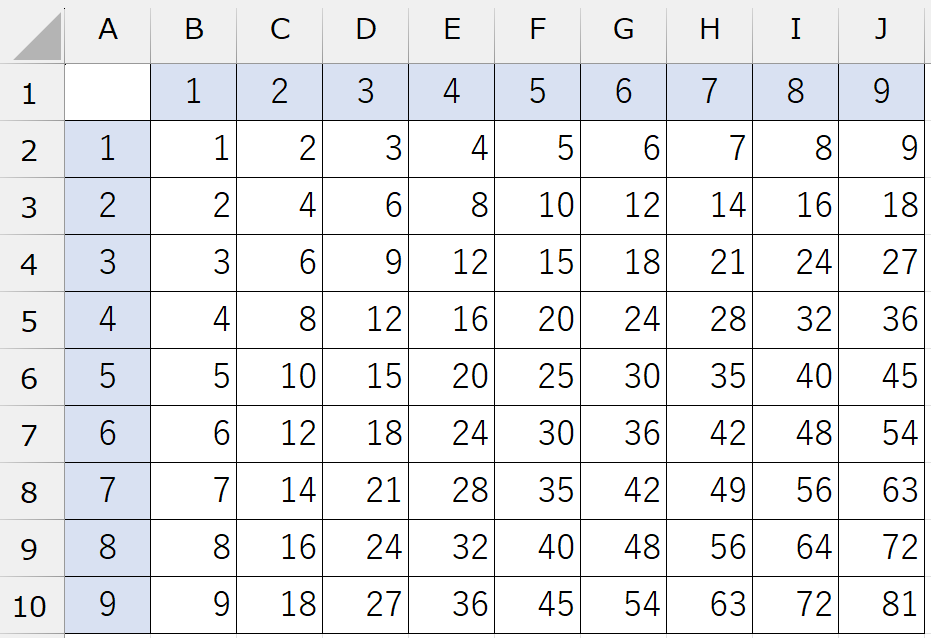Click the column J header
This screenshot has width=931, height=638.
click(881, 31)
